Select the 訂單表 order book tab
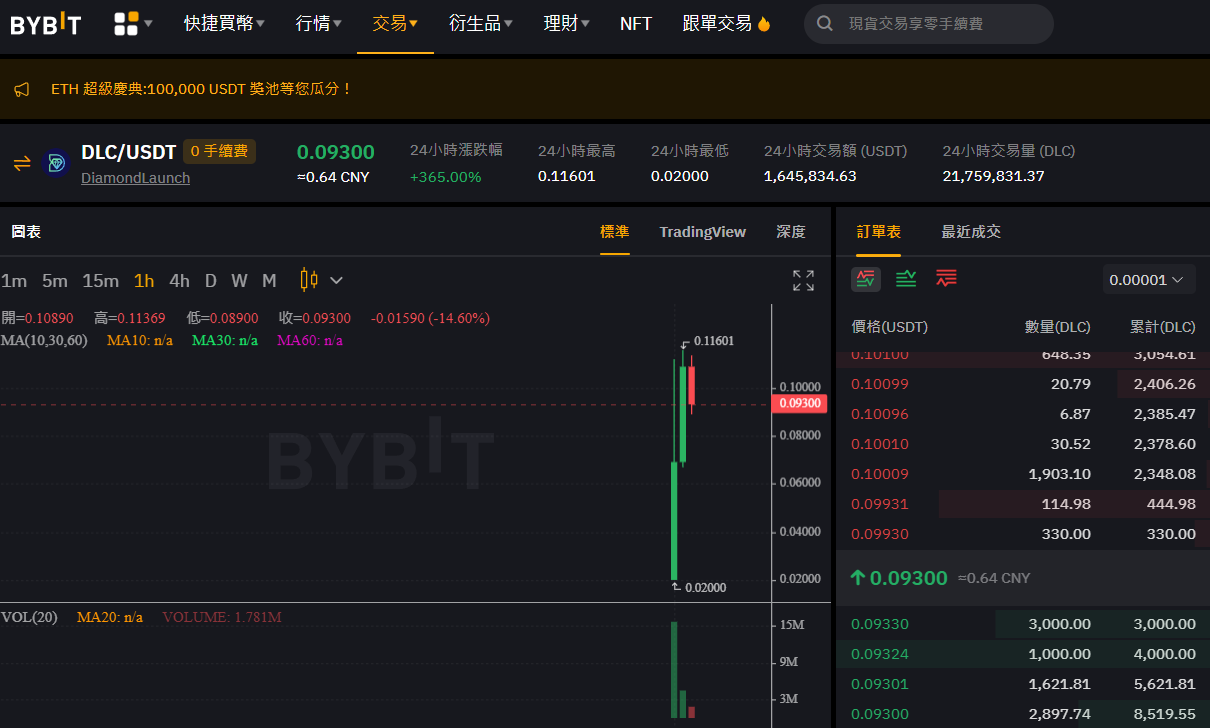1210x728 pixels. pyautogui.click(x=879, y=232)
